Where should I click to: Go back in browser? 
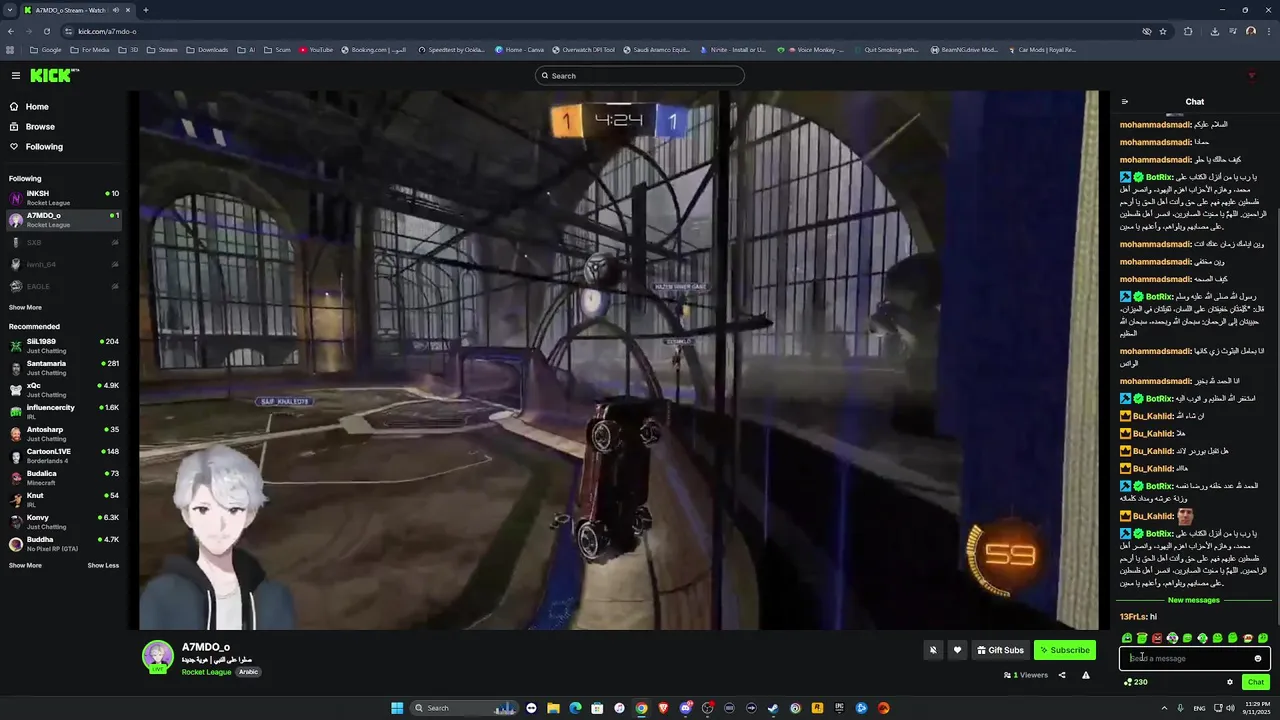pos(12,31)
